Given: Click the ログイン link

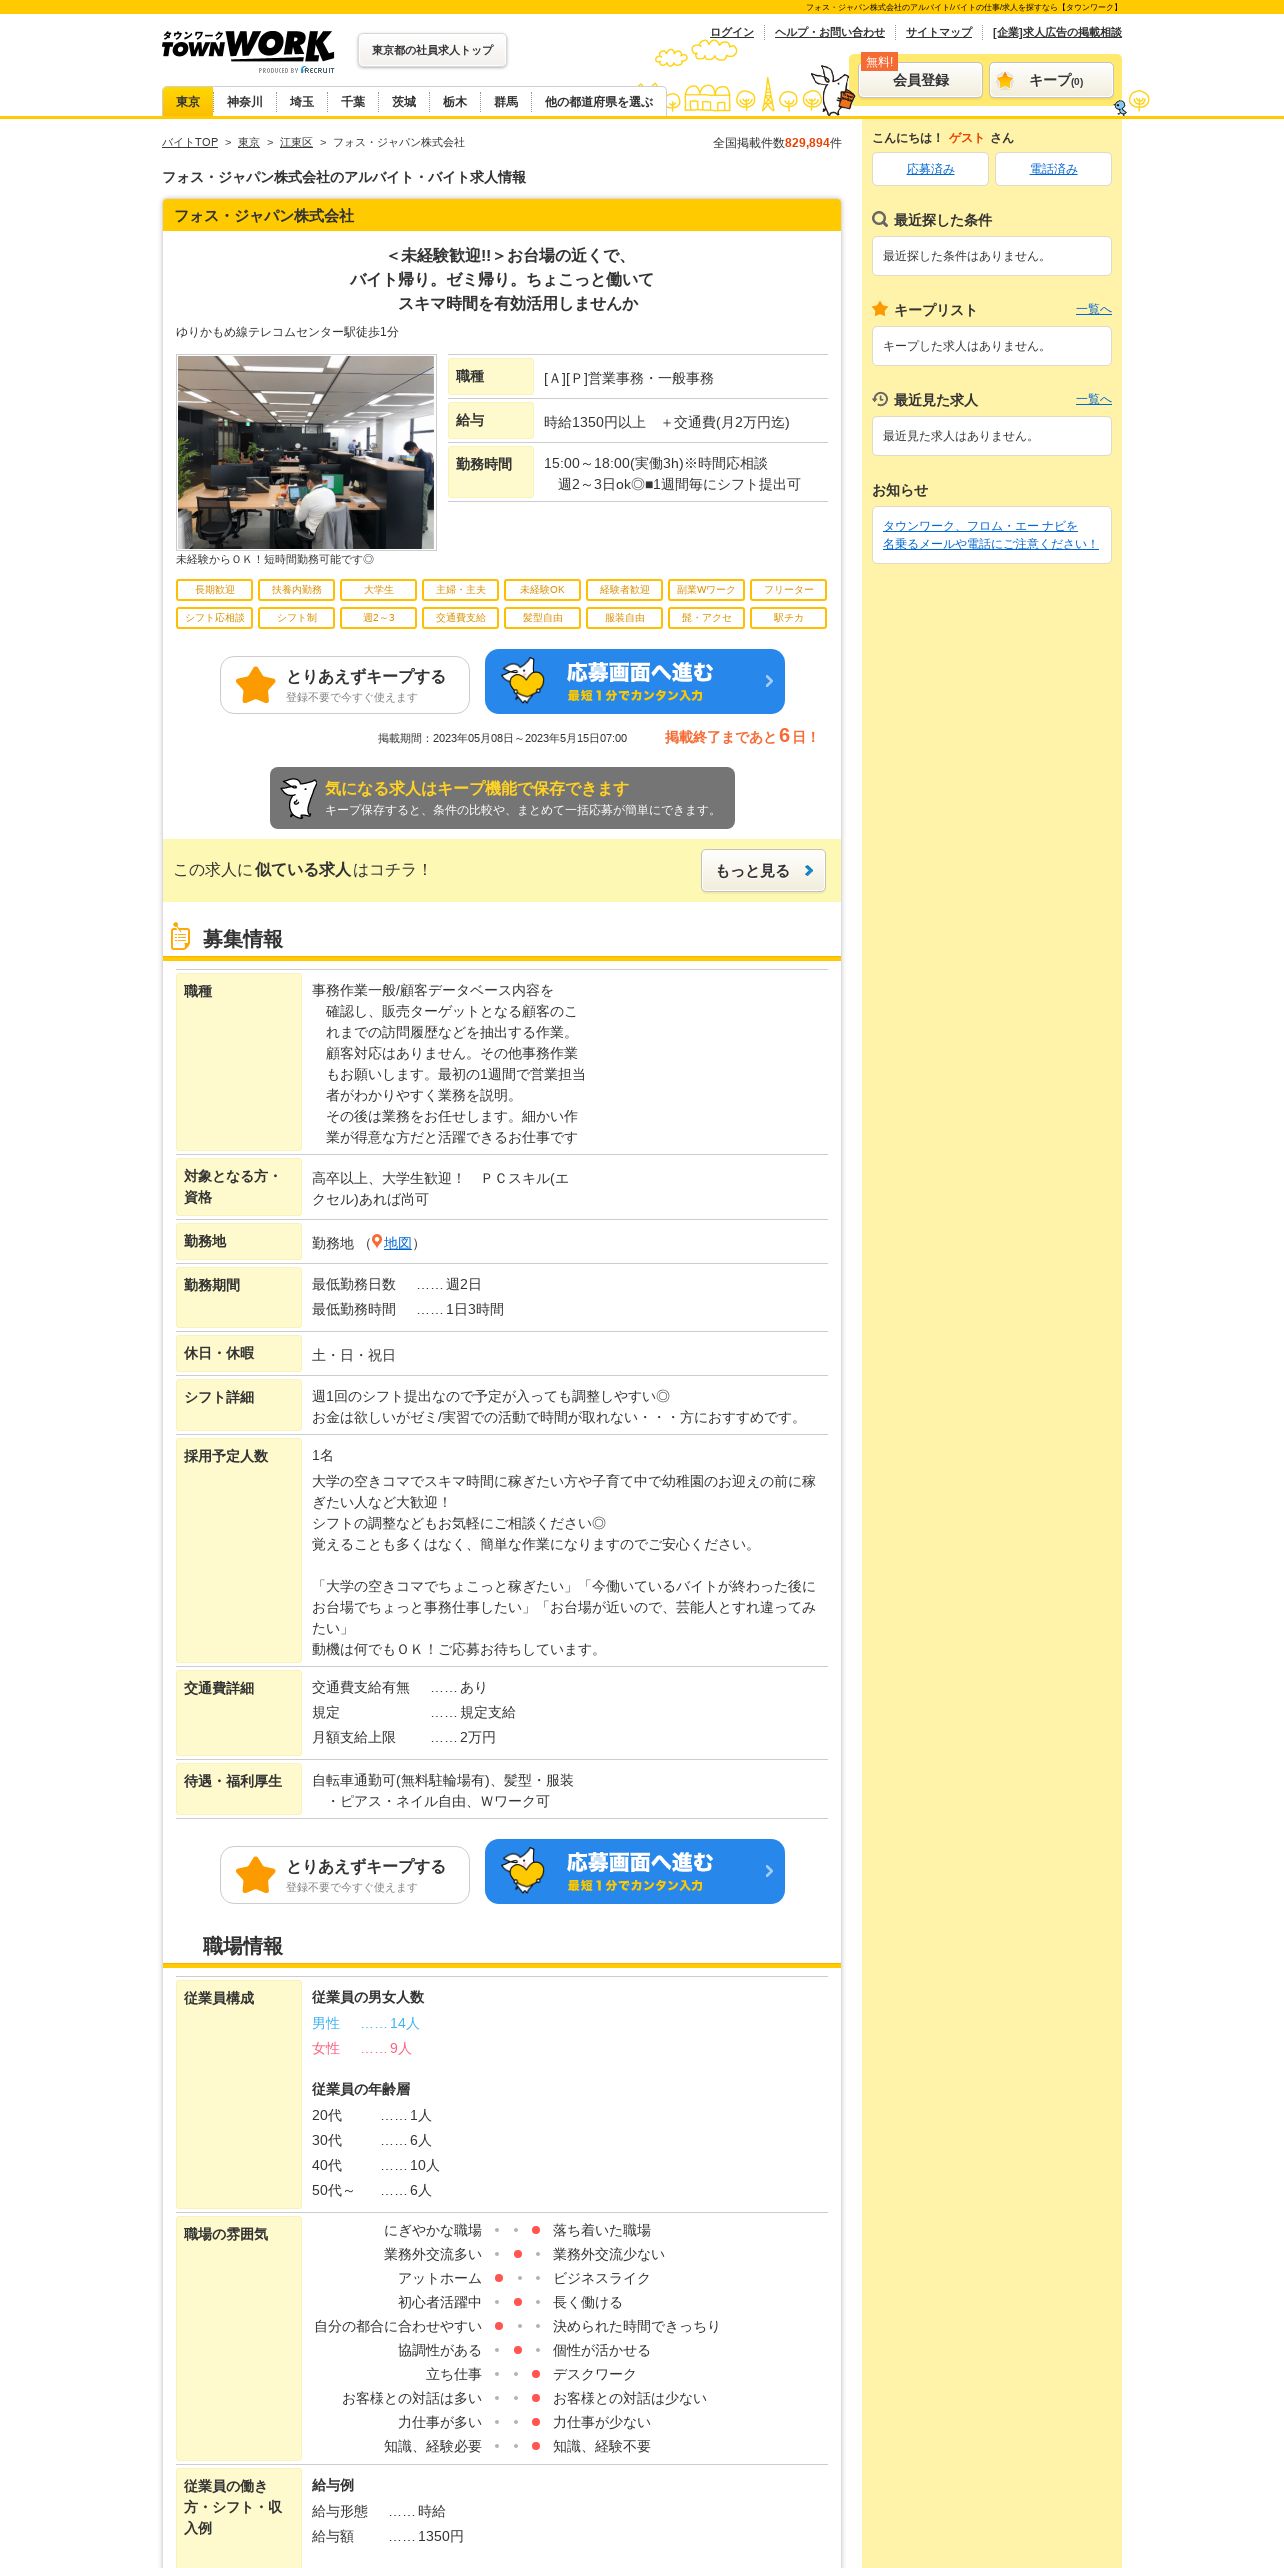Looking at the screenshot, I should 732,32.
